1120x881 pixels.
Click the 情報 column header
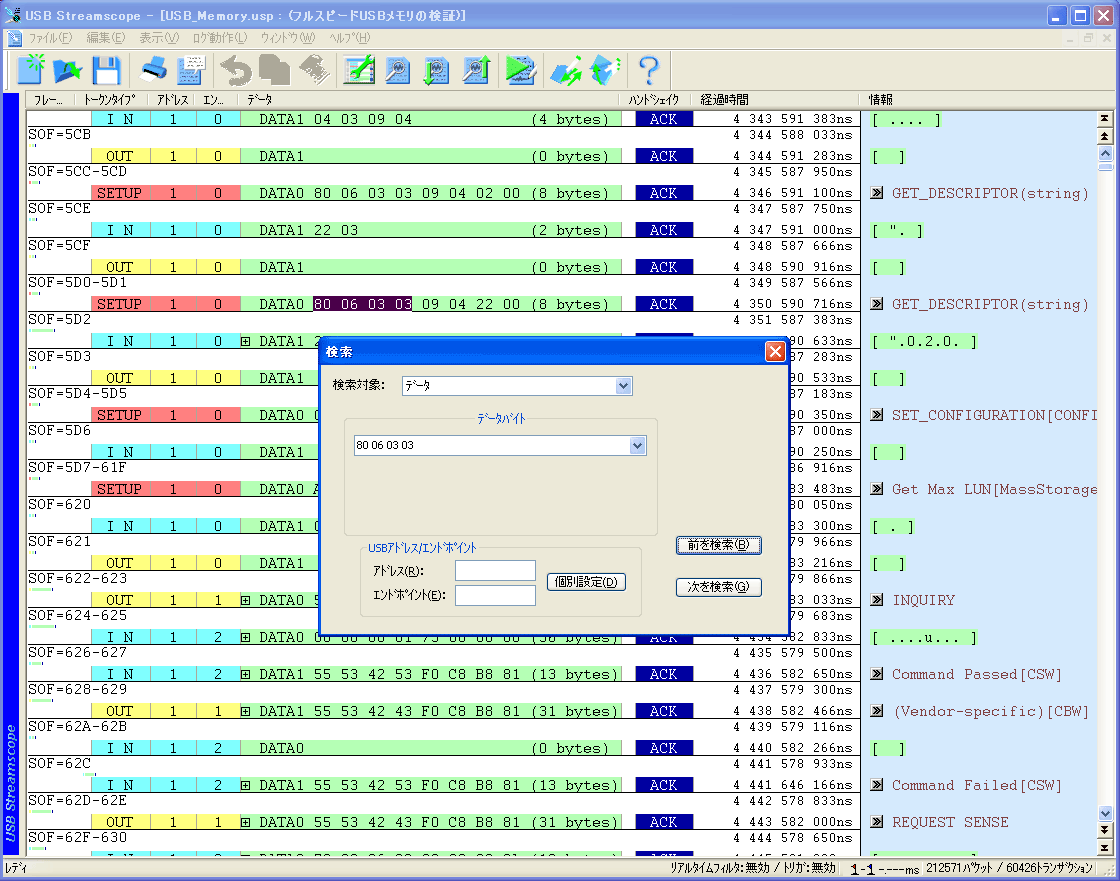click(881, 100)
